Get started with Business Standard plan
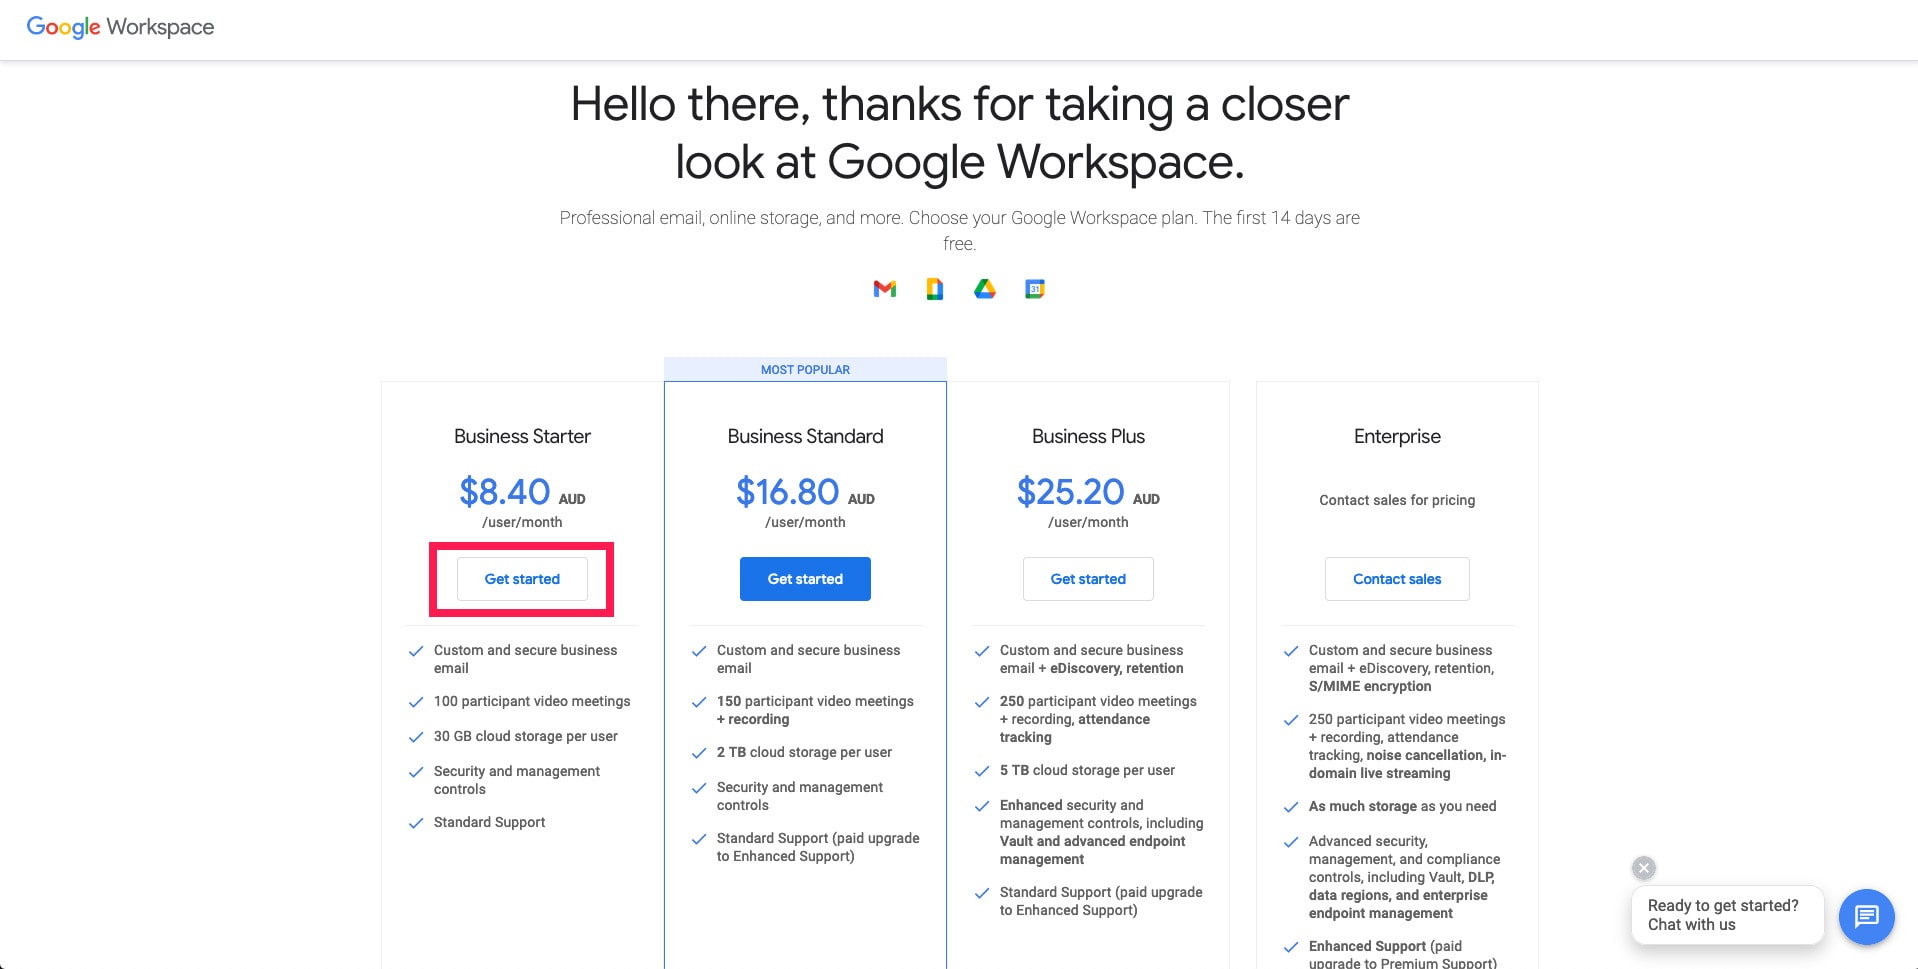The height and width of the screenshot is (969, 1918). tap(805, 579)
